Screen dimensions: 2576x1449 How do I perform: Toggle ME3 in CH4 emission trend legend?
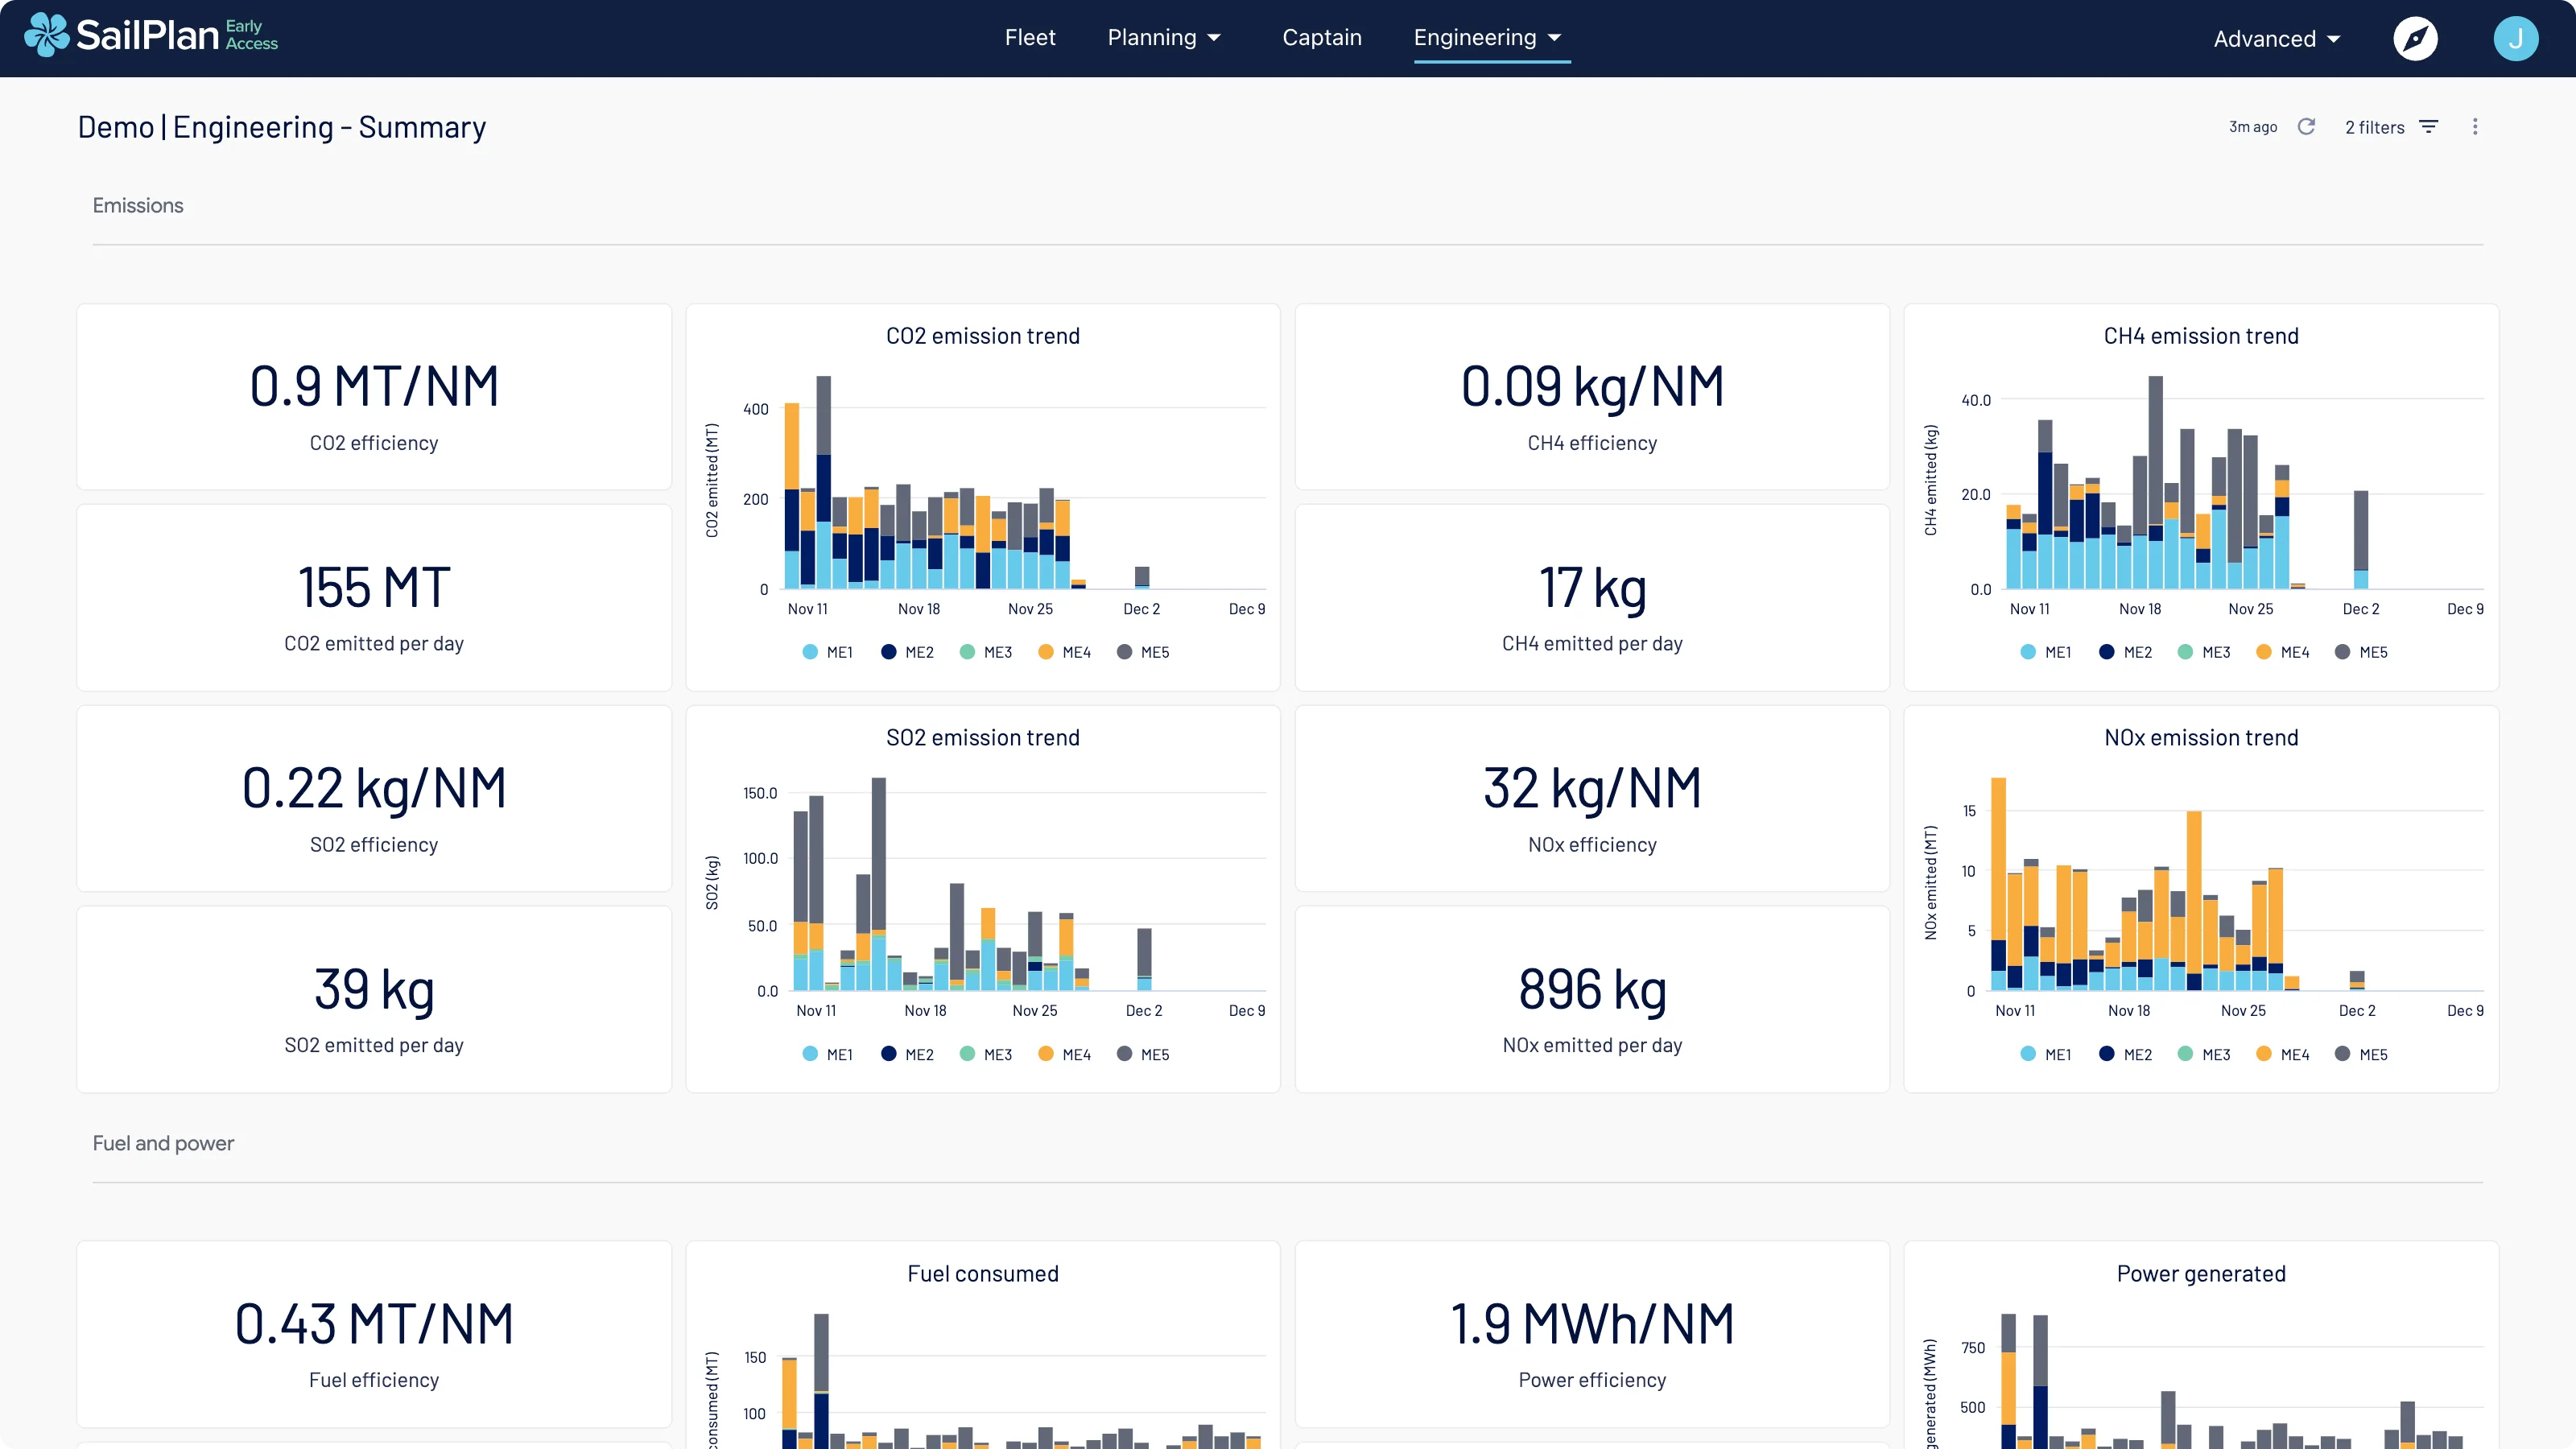2204,652
